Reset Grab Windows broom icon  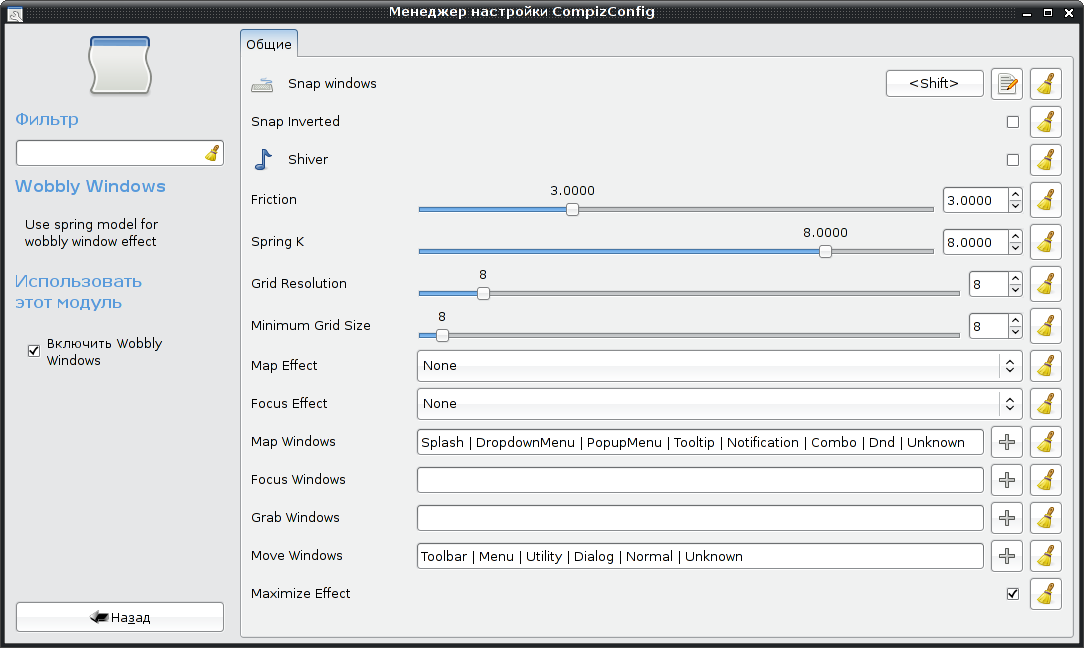[x=1045, y=518]
